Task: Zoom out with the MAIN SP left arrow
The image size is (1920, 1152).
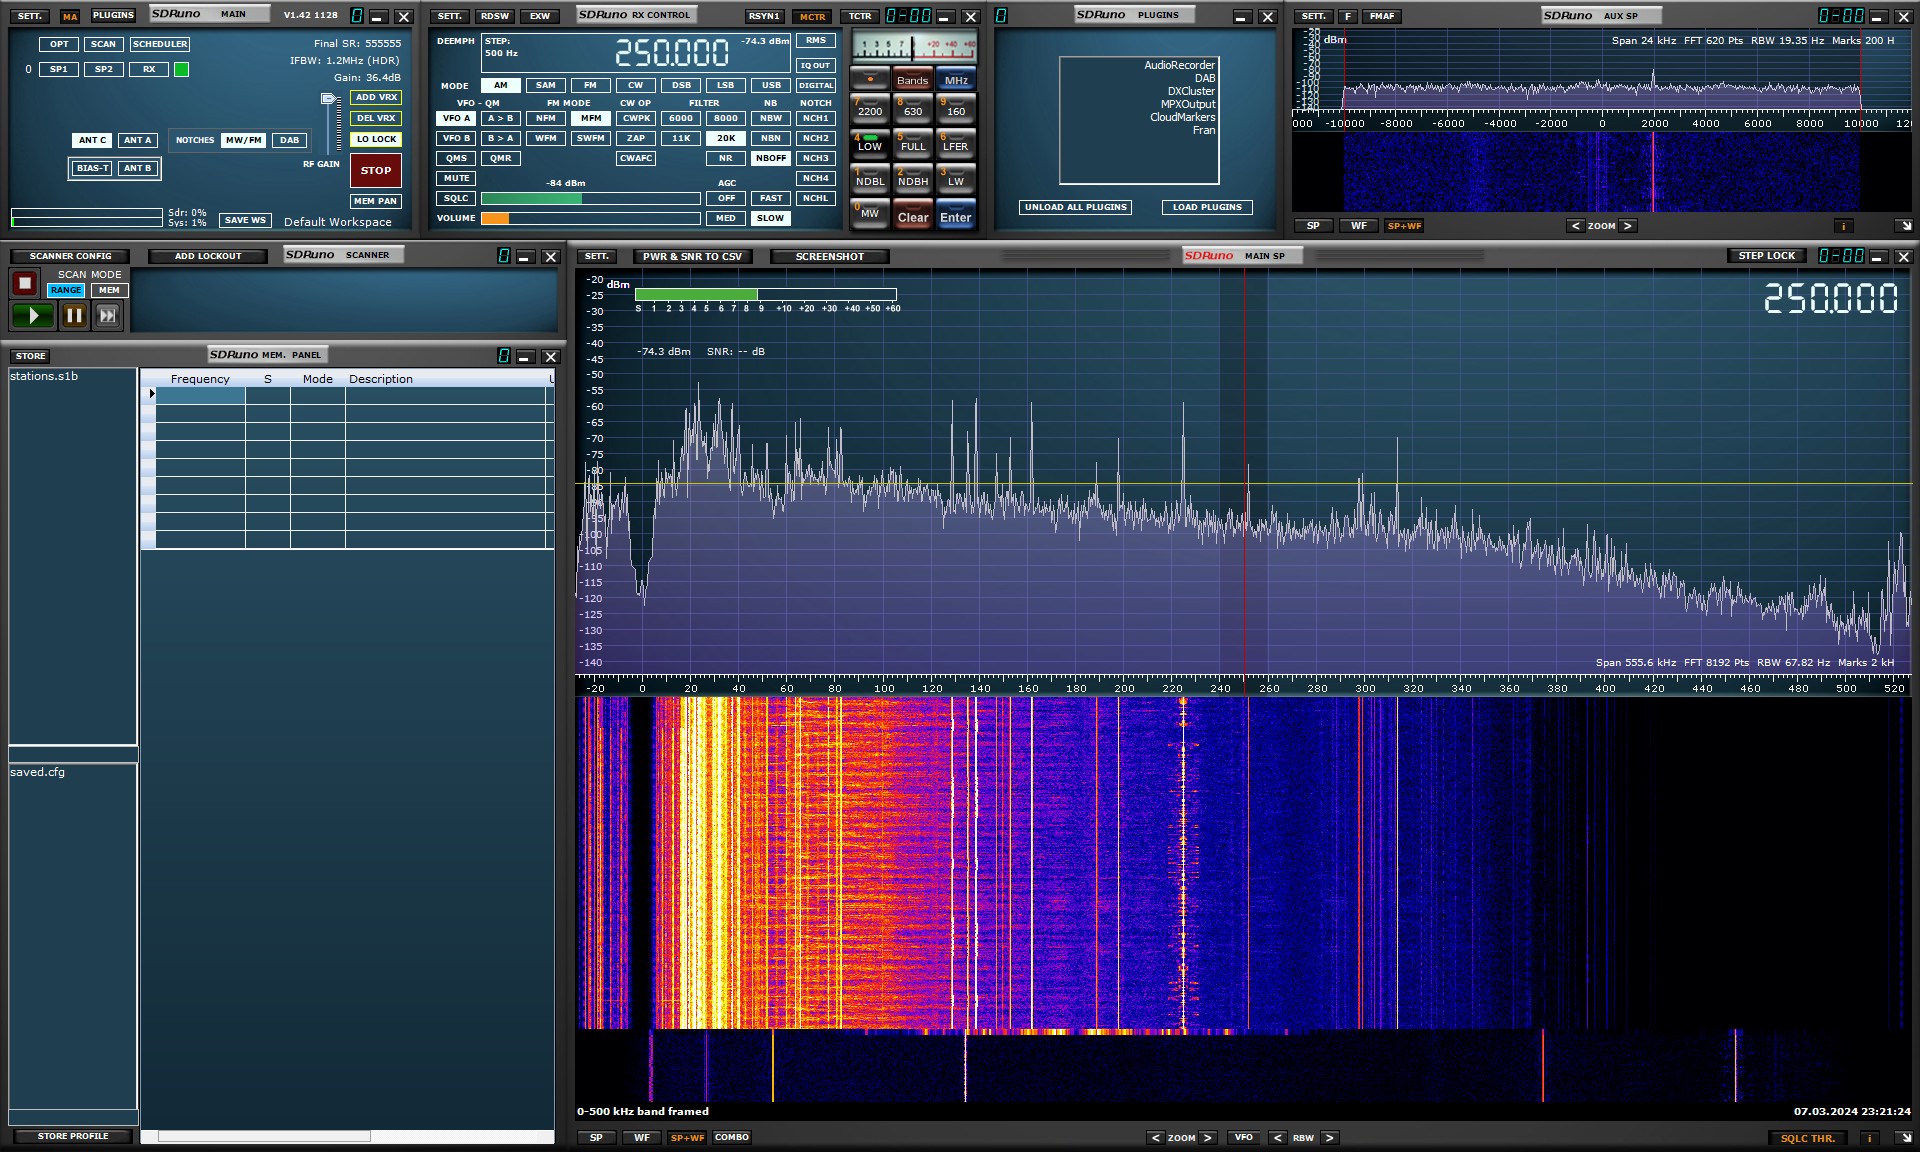Action: (x=1155, y=1138)
